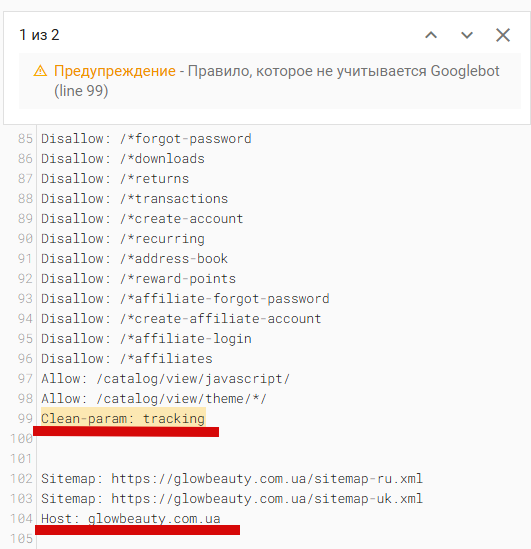The image size is (531, 549).
Task: Click Disallow /*forgot-password rule line
Action: [x=146, y=139]
